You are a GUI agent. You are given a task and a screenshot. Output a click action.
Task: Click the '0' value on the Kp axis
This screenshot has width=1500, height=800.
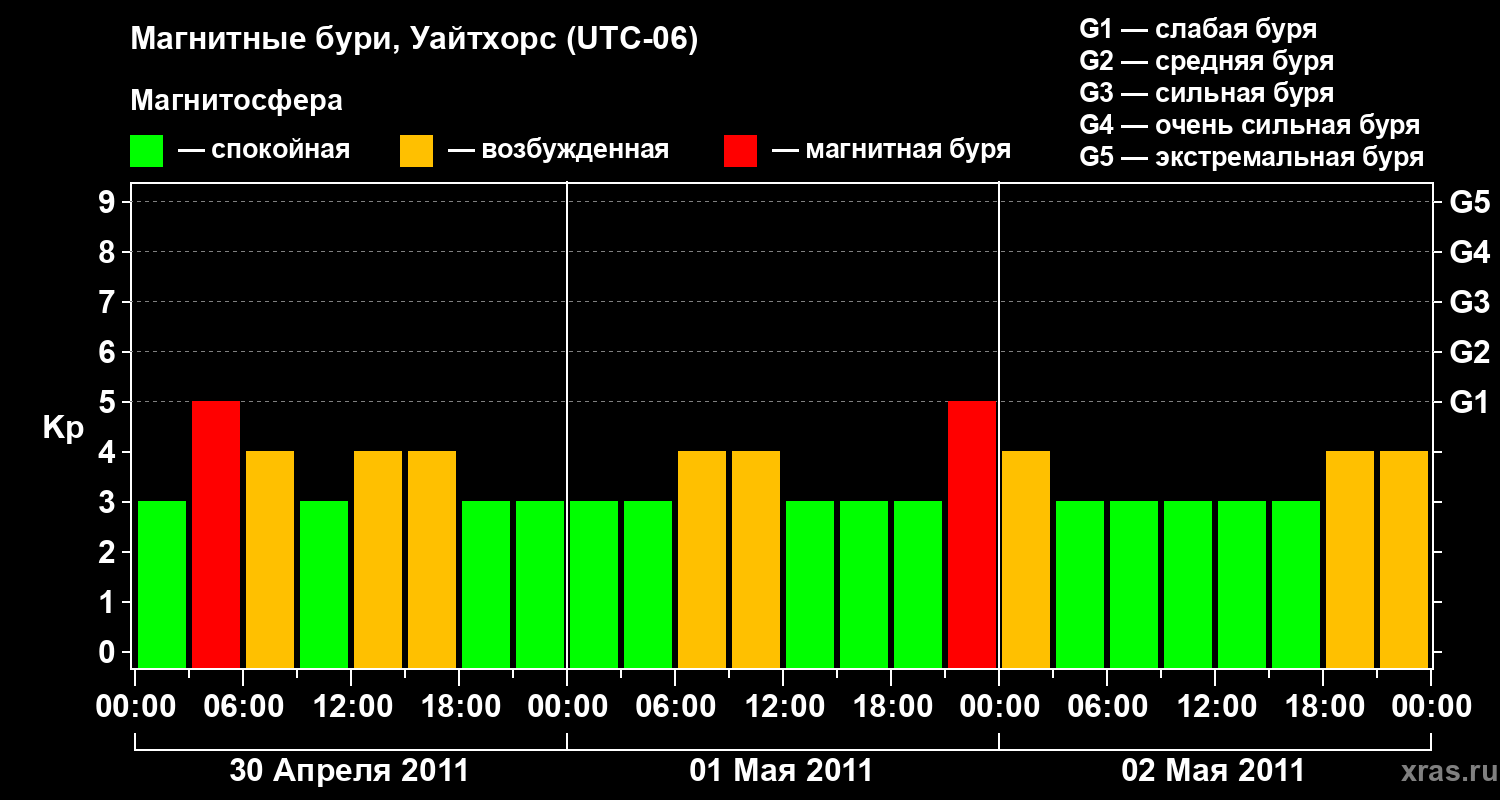click(109, 652)
